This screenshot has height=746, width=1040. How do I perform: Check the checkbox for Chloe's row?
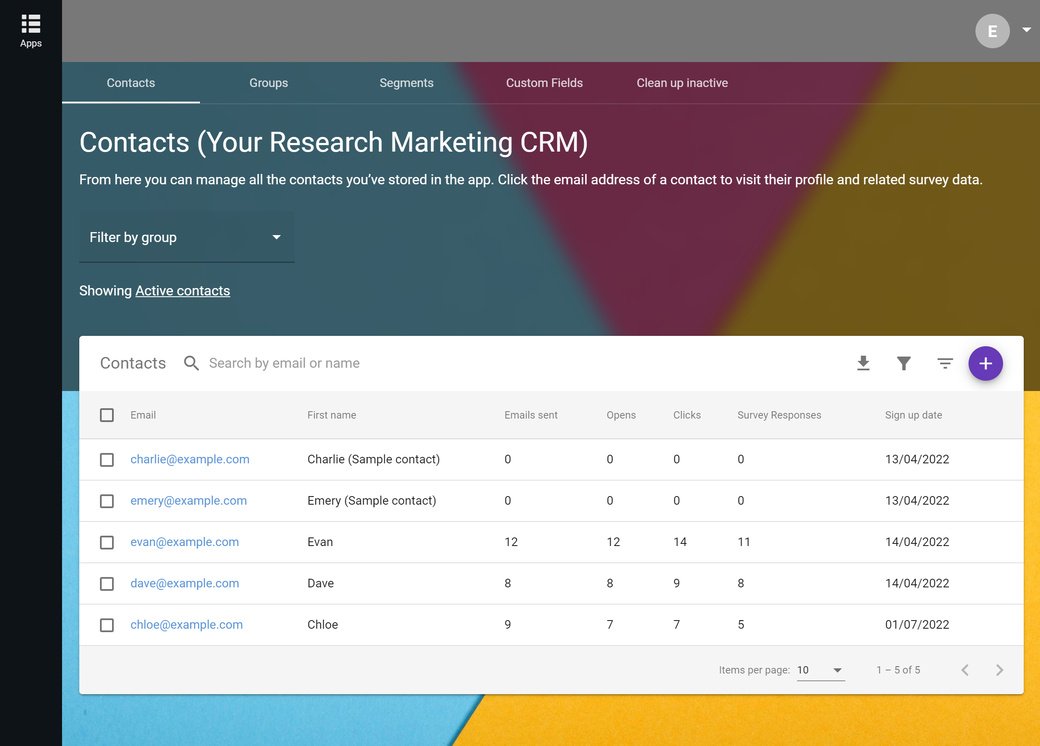click(x=107, y=624)
